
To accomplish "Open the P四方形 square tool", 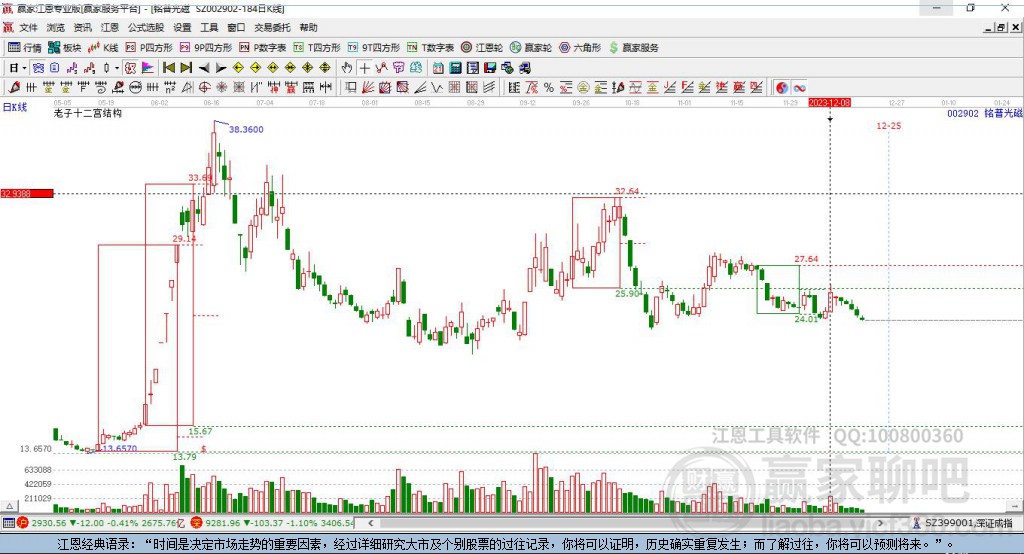I will 149,48.
